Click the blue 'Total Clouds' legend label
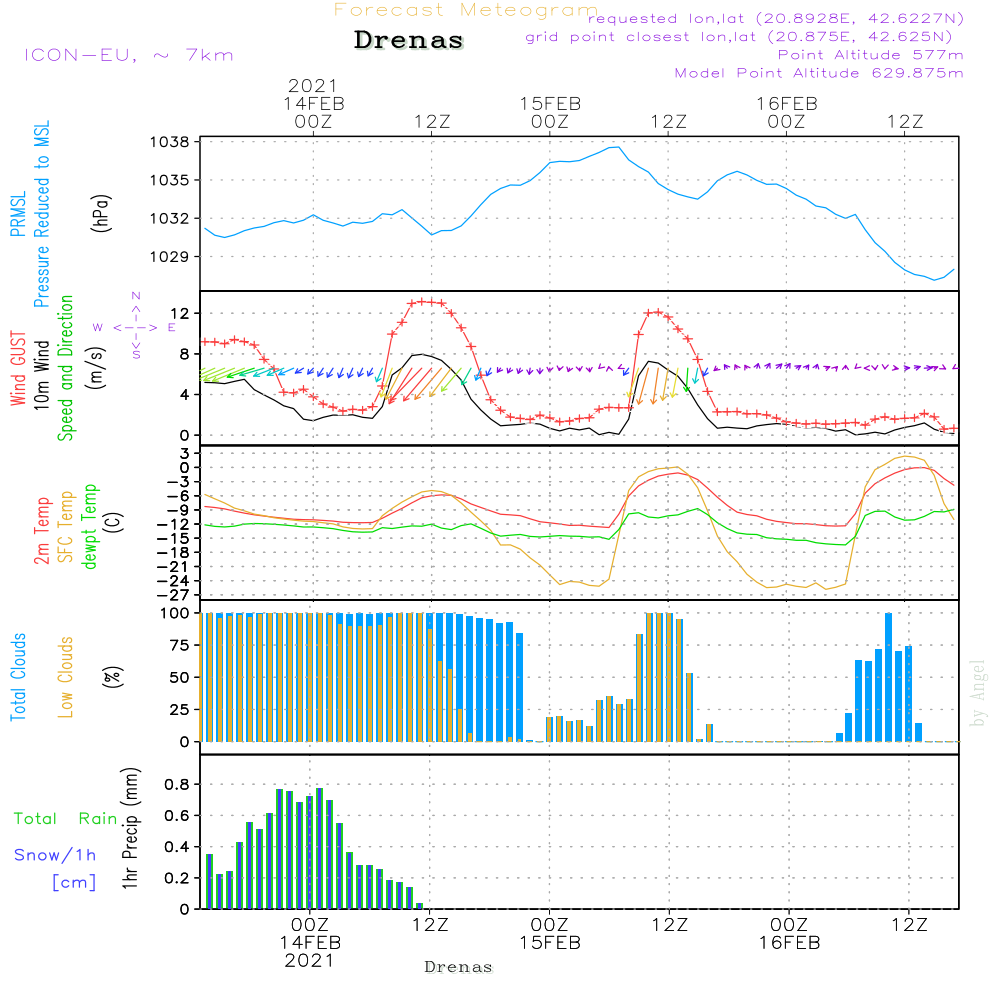Viewport: 1000px width, 1000px height. [18, 677]
